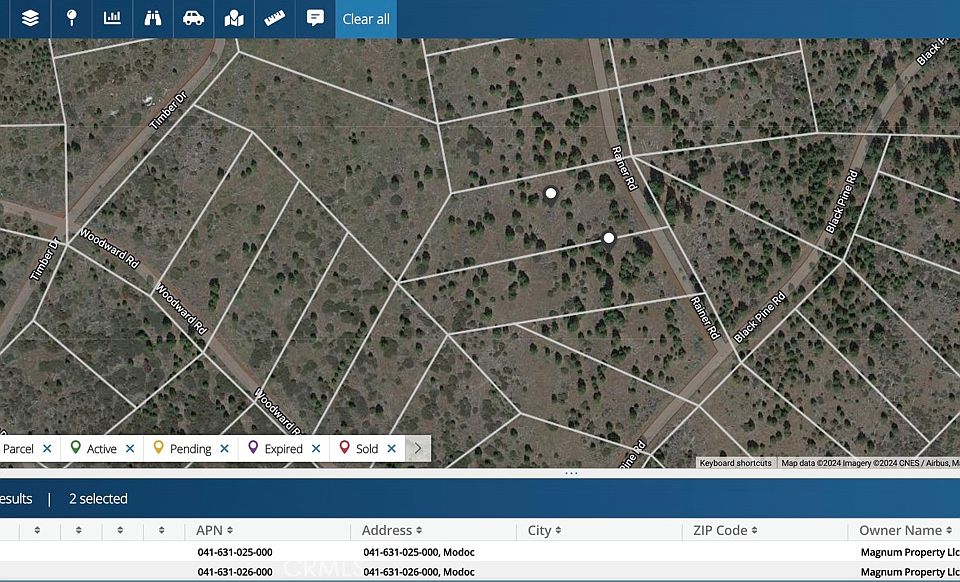Click the third unlabeled column sort arrows
This screenshot has width=960, height=582.
coord(120,530)
